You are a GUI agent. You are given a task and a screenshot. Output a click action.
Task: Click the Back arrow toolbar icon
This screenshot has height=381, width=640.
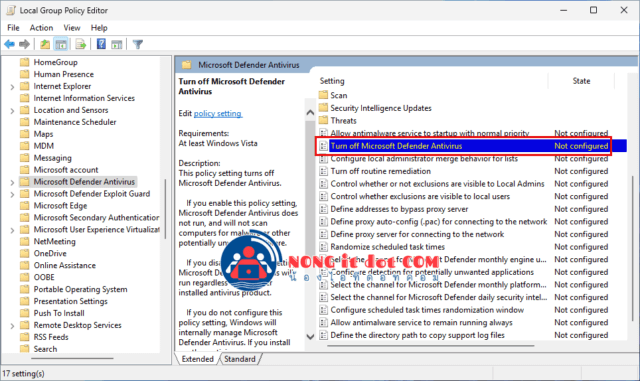pyautogui.click(x=9, y=44)
